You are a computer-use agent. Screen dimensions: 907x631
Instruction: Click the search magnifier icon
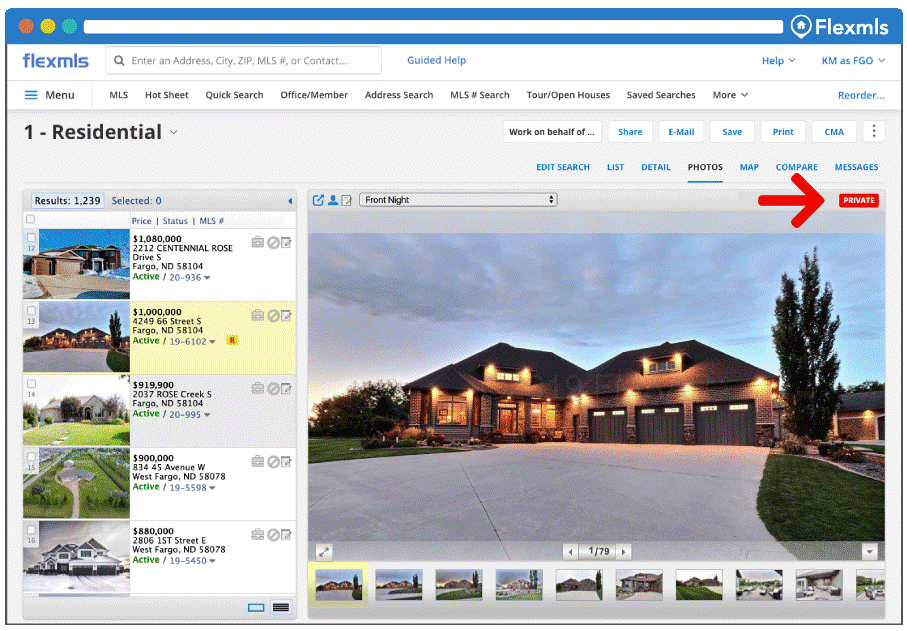[x=119, y=61]
